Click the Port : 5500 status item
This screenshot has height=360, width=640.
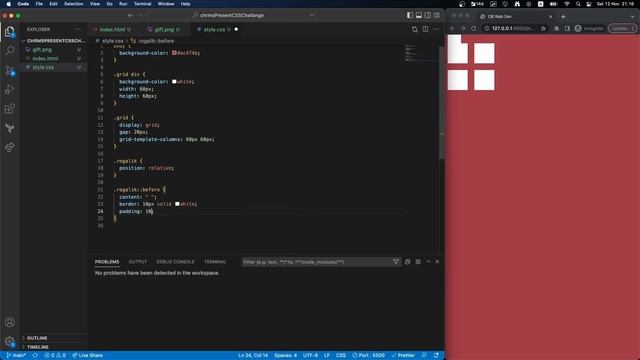(368, 356)
